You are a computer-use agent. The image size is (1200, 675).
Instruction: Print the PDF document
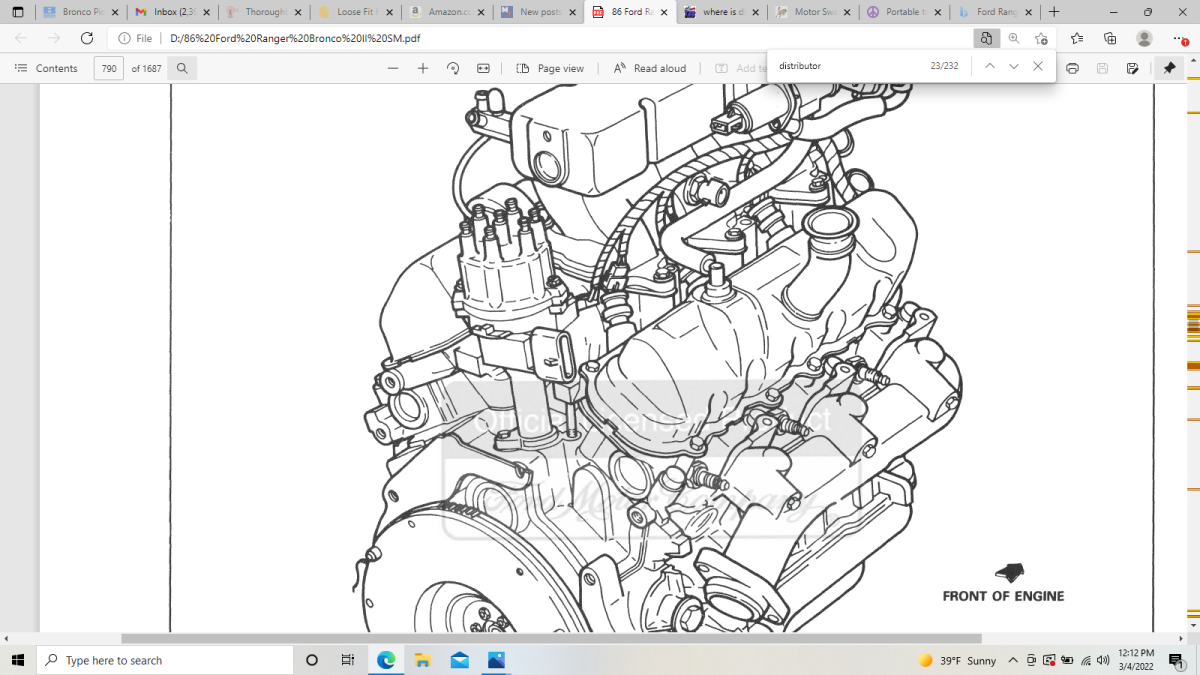[1072, 68]
